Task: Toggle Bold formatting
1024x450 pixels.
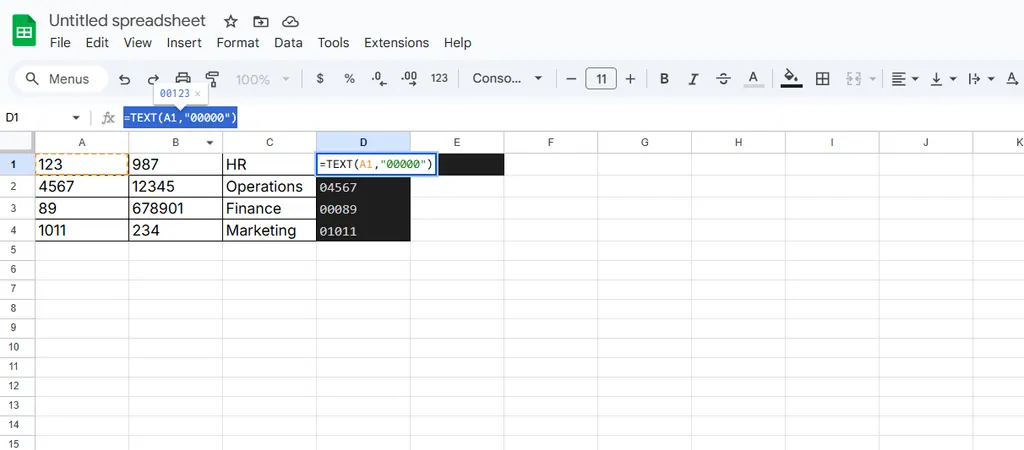Action: pos(664,79)
